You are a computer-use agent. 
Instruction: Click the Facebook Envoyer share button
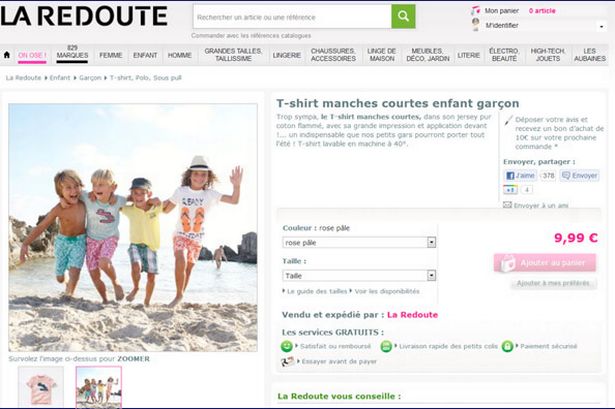tap(579, 175)
